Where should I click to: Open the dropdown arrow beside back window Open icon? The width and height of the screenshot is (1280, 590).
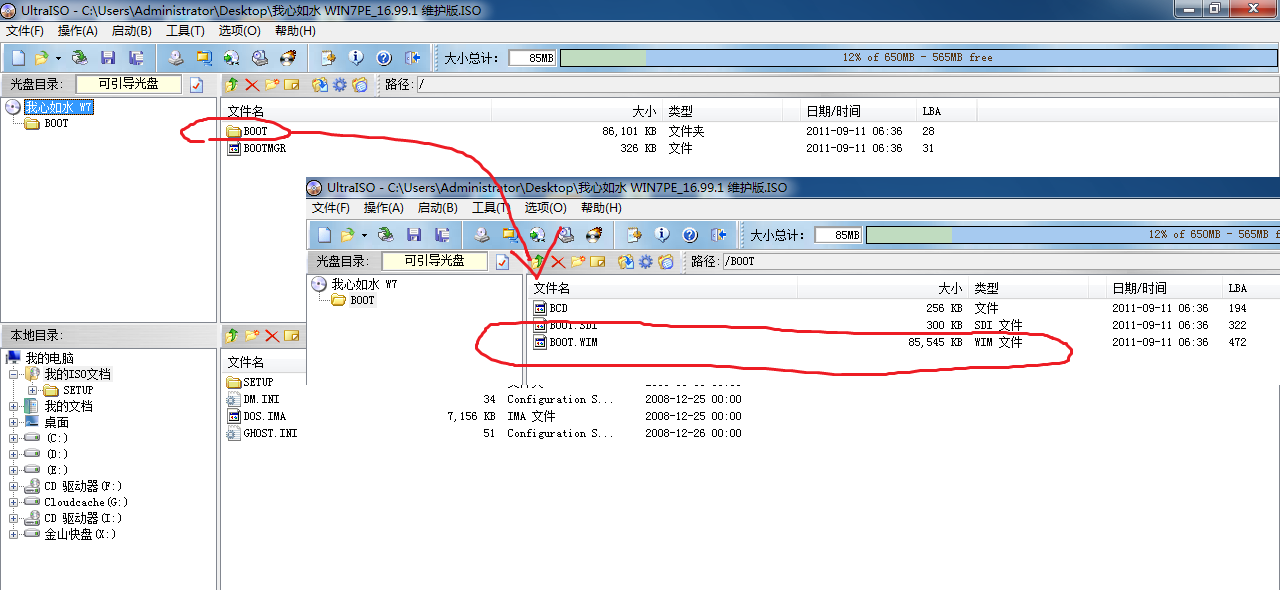click(x=58, y=58)
